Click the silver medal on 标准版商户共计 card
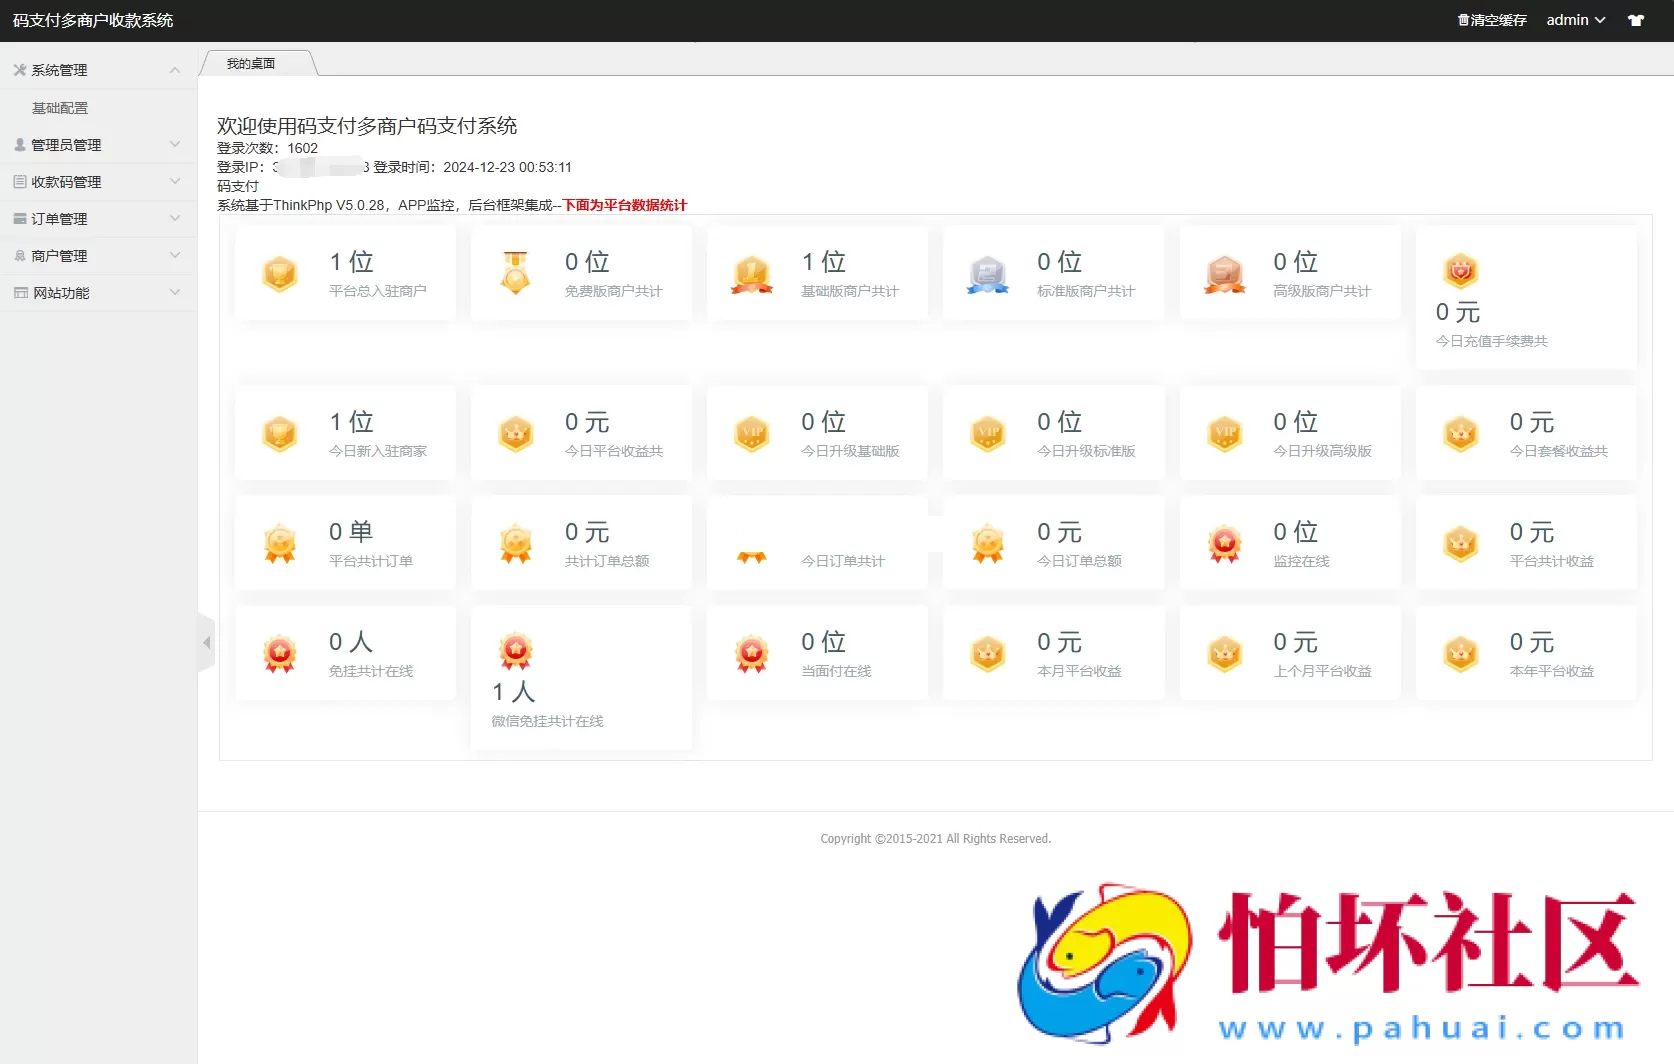Viewport: 1674px width, 1064px height. [987, 273]
